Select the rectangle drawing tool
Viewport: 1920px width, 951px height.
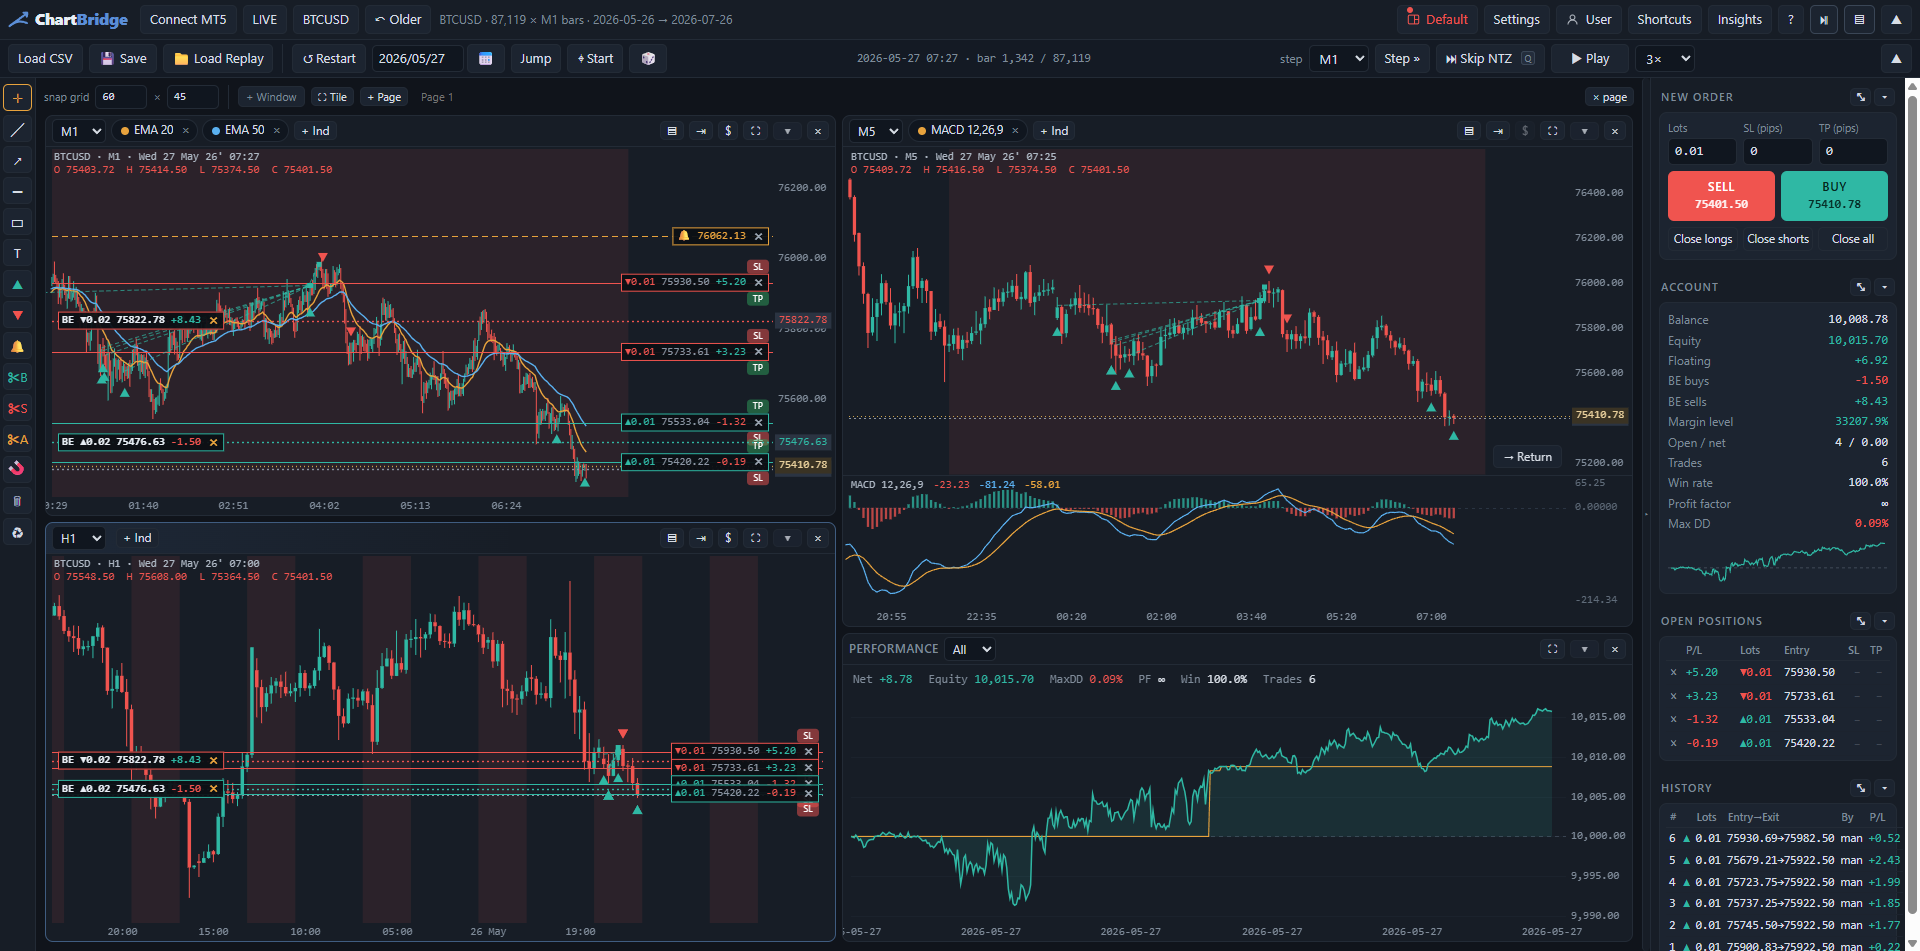[x=17, y=222]
